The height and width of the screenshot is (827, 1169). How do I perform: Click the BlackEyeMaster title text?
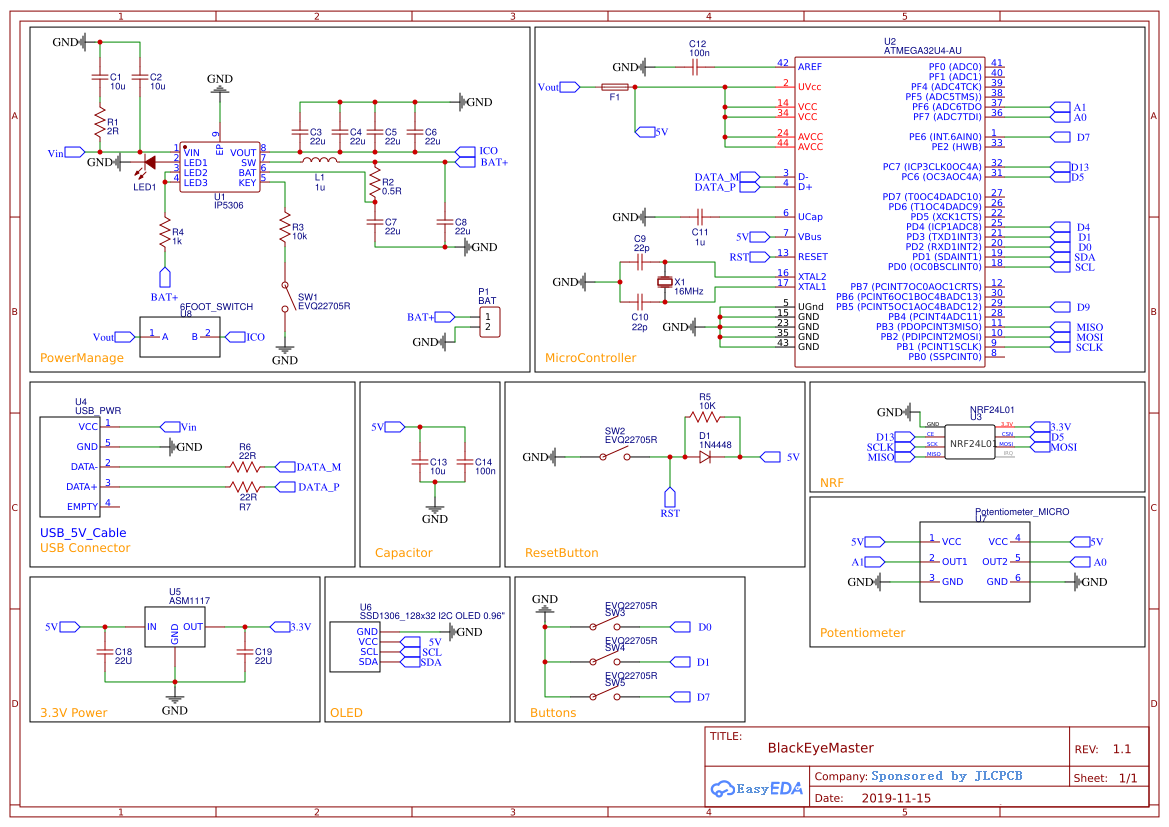point(822,747)
